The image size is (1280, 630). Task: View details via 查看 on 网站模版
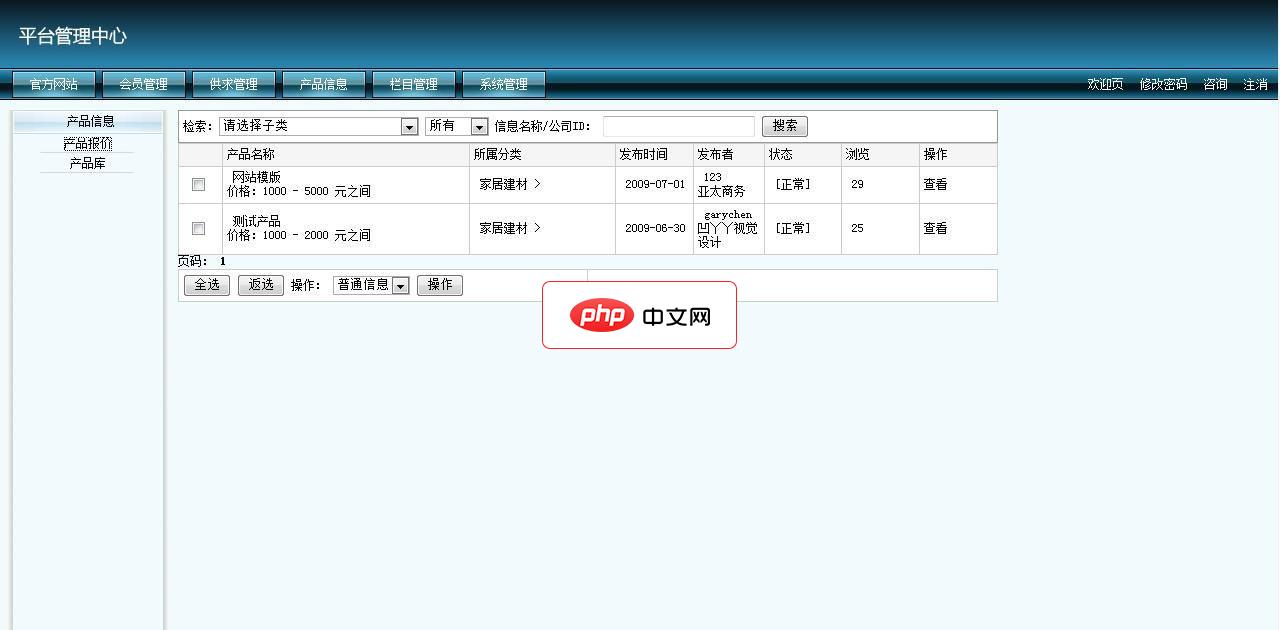934,184
